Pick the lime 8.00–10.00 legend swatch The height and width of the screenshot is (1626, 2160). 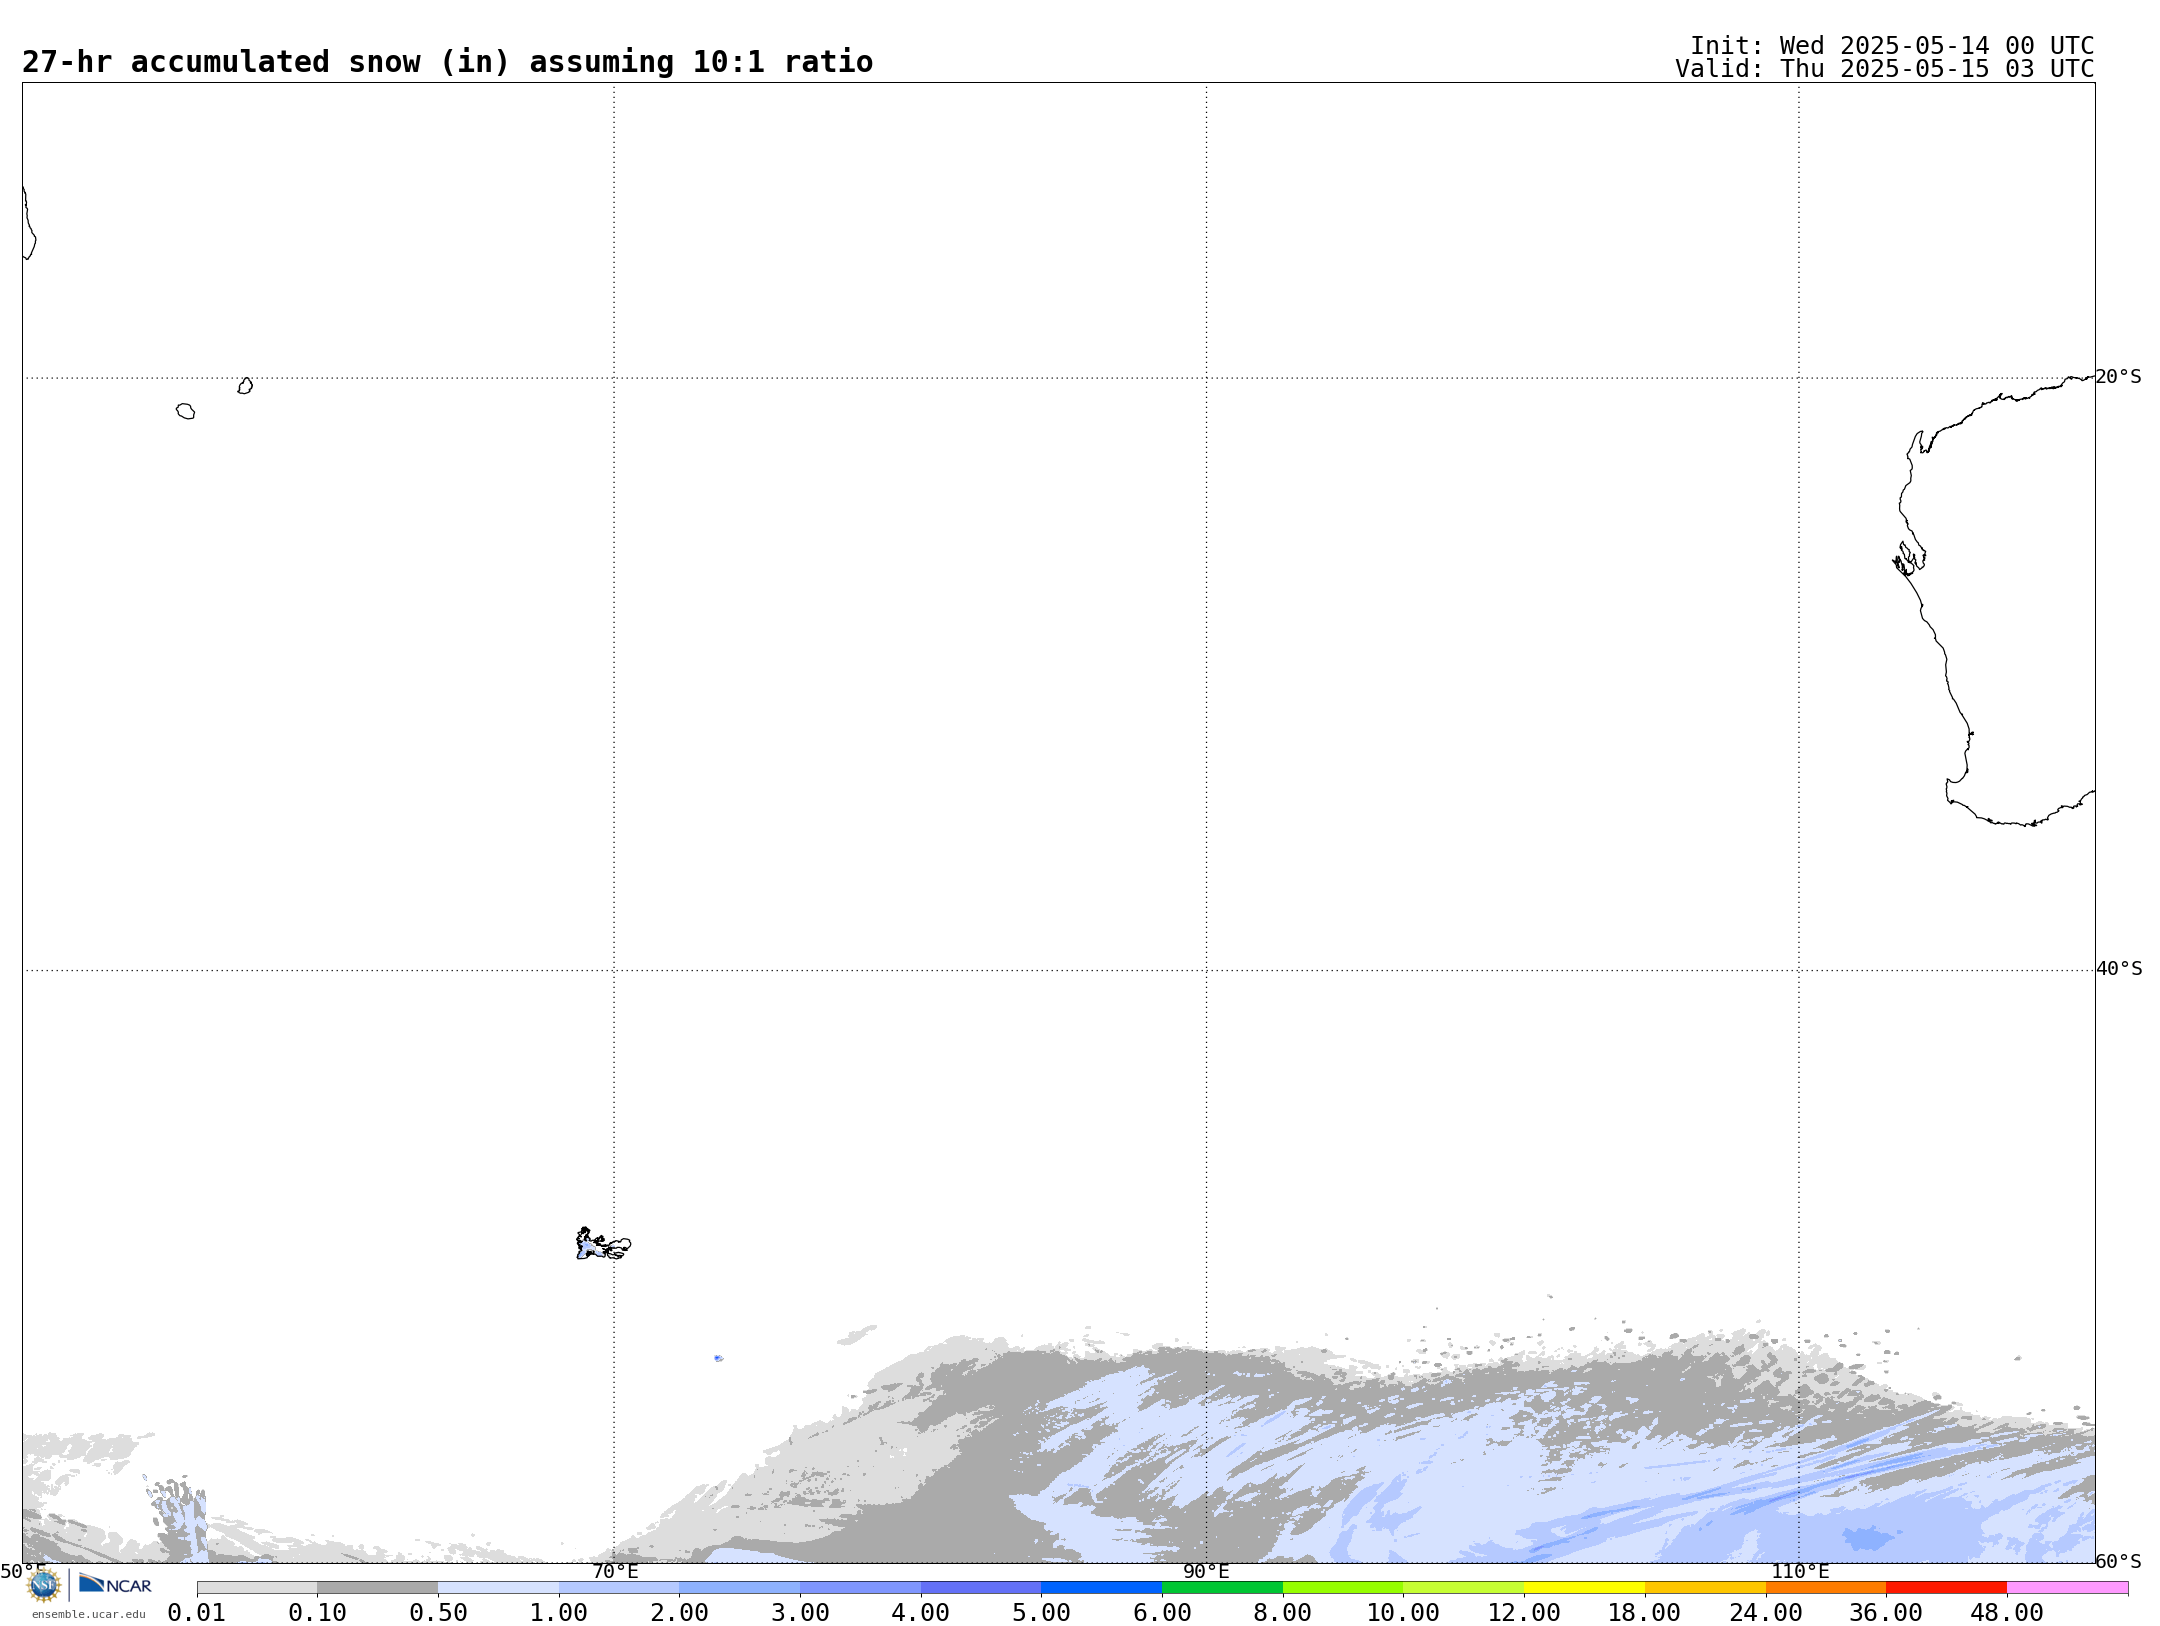[x=1343, y=1588]
